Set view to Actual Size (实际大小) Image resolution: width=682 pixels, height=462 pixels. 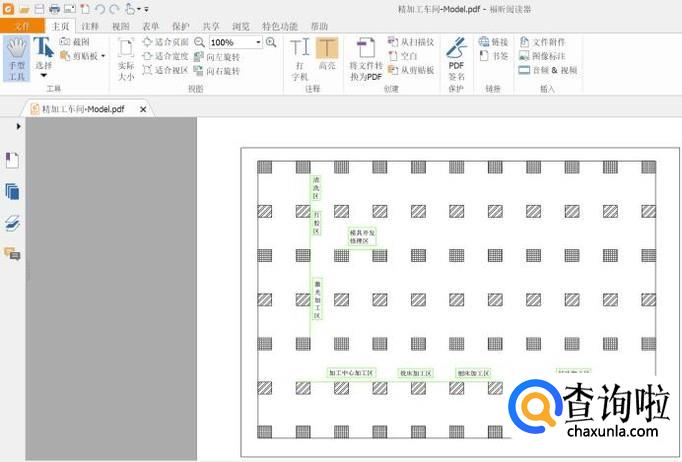pyautogui.click(x=126, y=59)
